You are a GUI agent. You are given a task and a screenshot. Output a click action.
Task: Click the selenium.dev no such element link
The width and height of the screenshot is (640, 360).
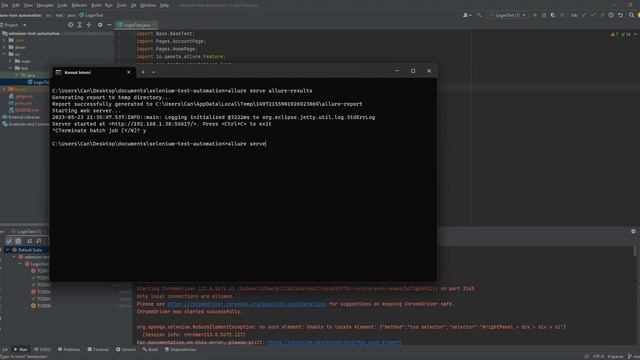[334, 342]
